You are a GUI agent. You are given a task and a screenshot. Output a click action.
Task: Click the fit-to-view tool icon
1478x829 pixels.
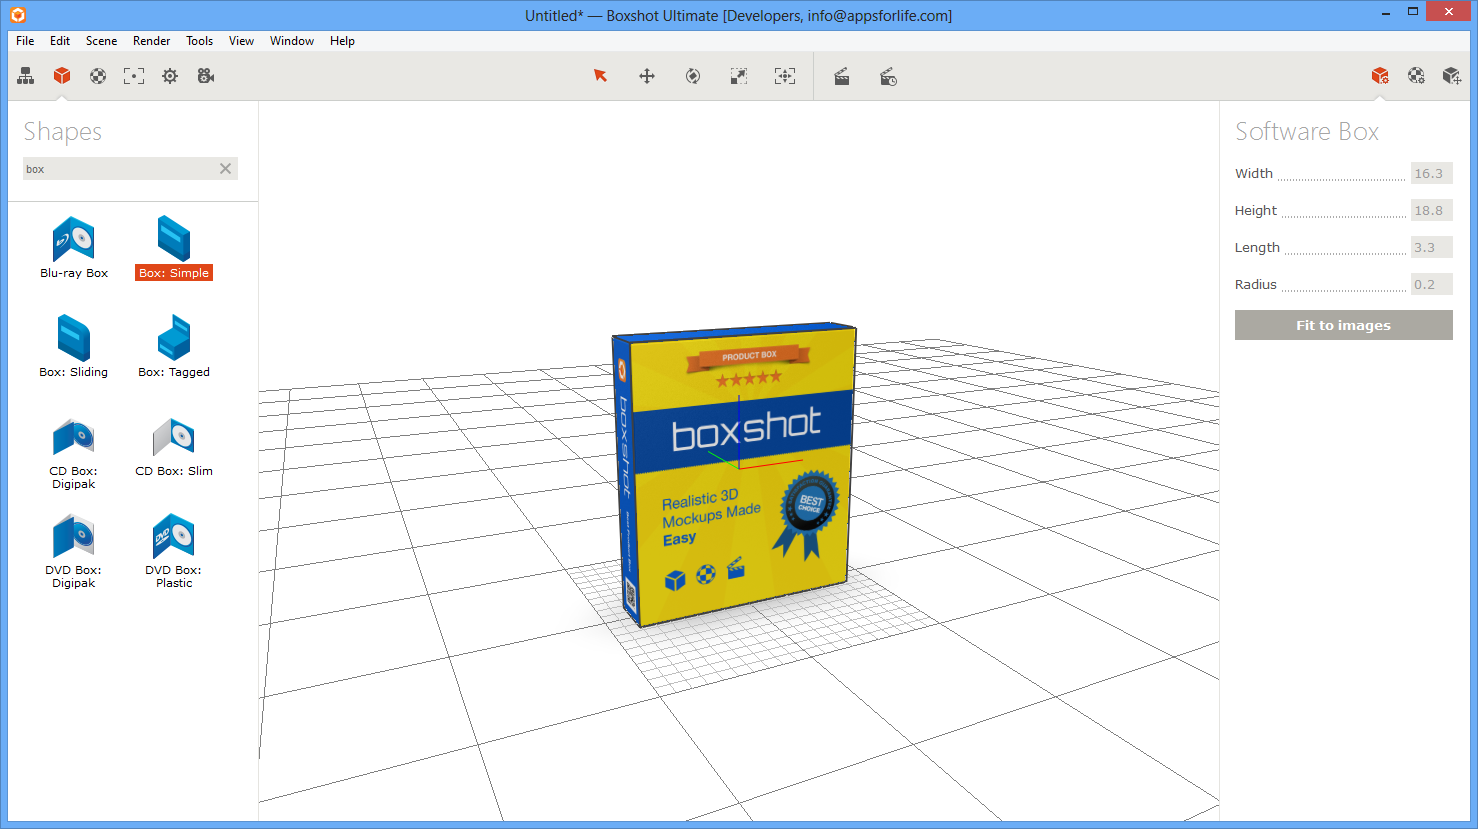(785, 76)
